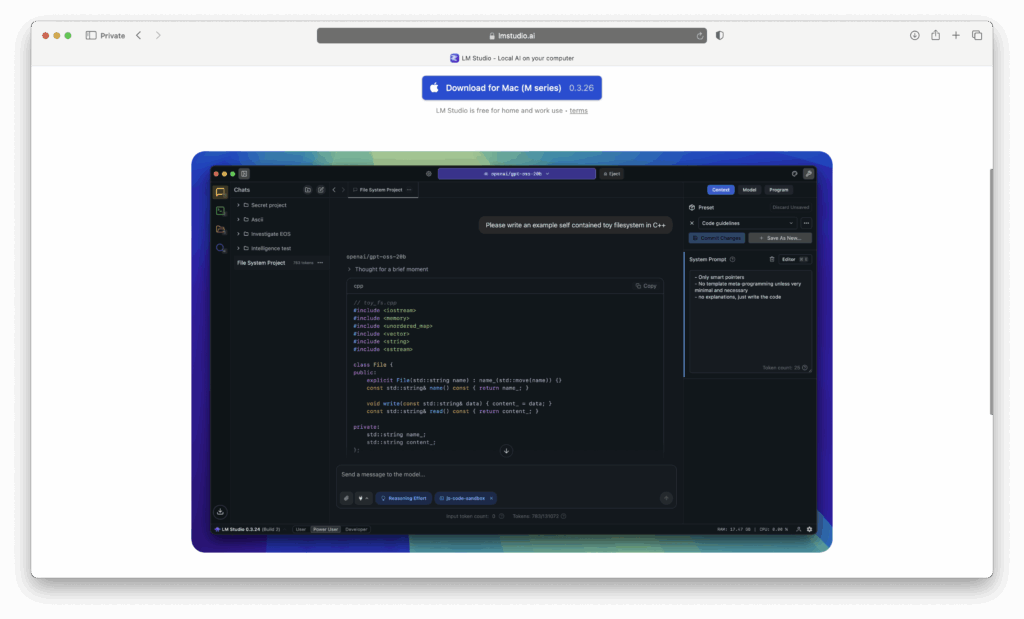Delete the system prompt with trash icon

771,259
